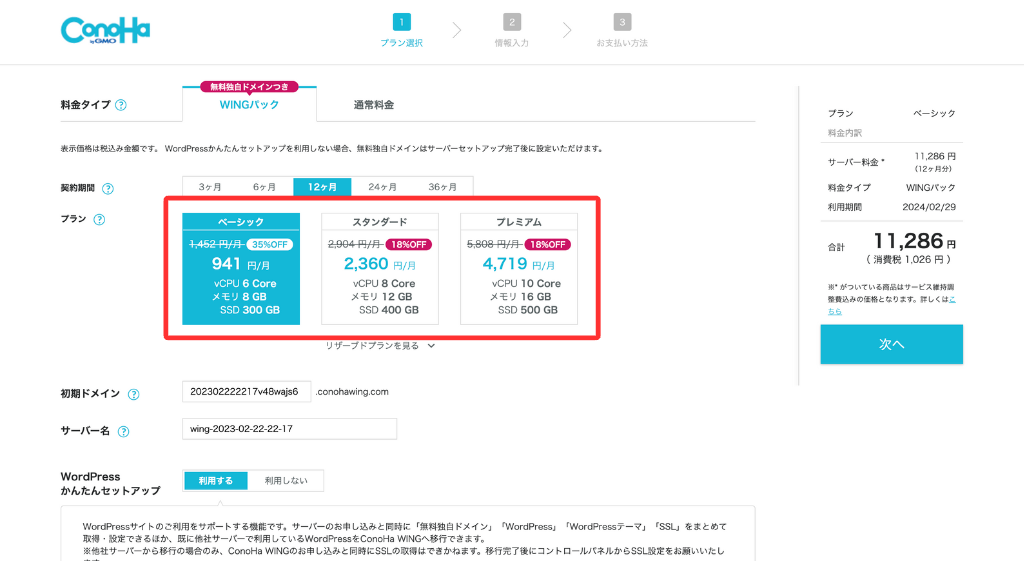Expand リザーブドプランを見る
This screenshot has height=561, width=1024.
(380, 345)
